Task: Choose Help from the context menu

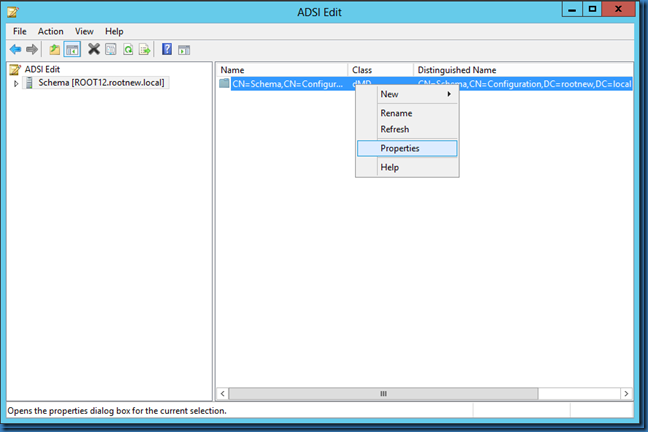Action: tap(407, 167)
